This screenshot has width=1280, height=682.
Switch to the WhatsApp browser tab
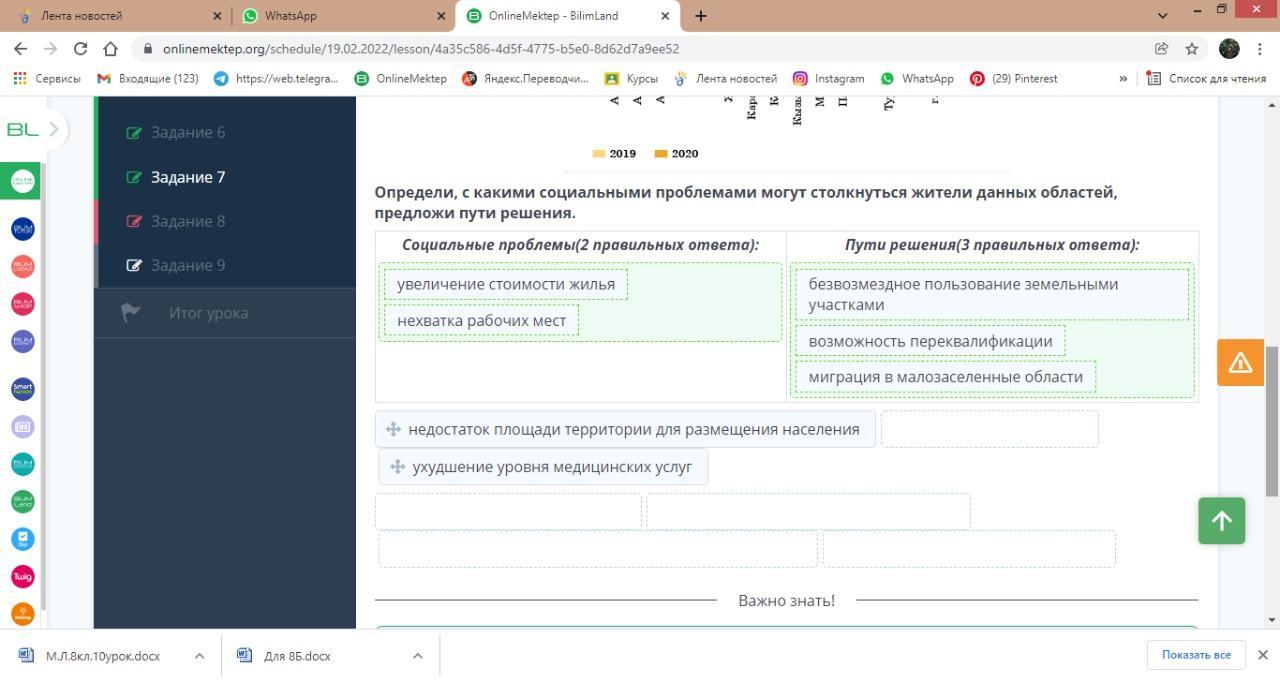click(x=340, y=16)
